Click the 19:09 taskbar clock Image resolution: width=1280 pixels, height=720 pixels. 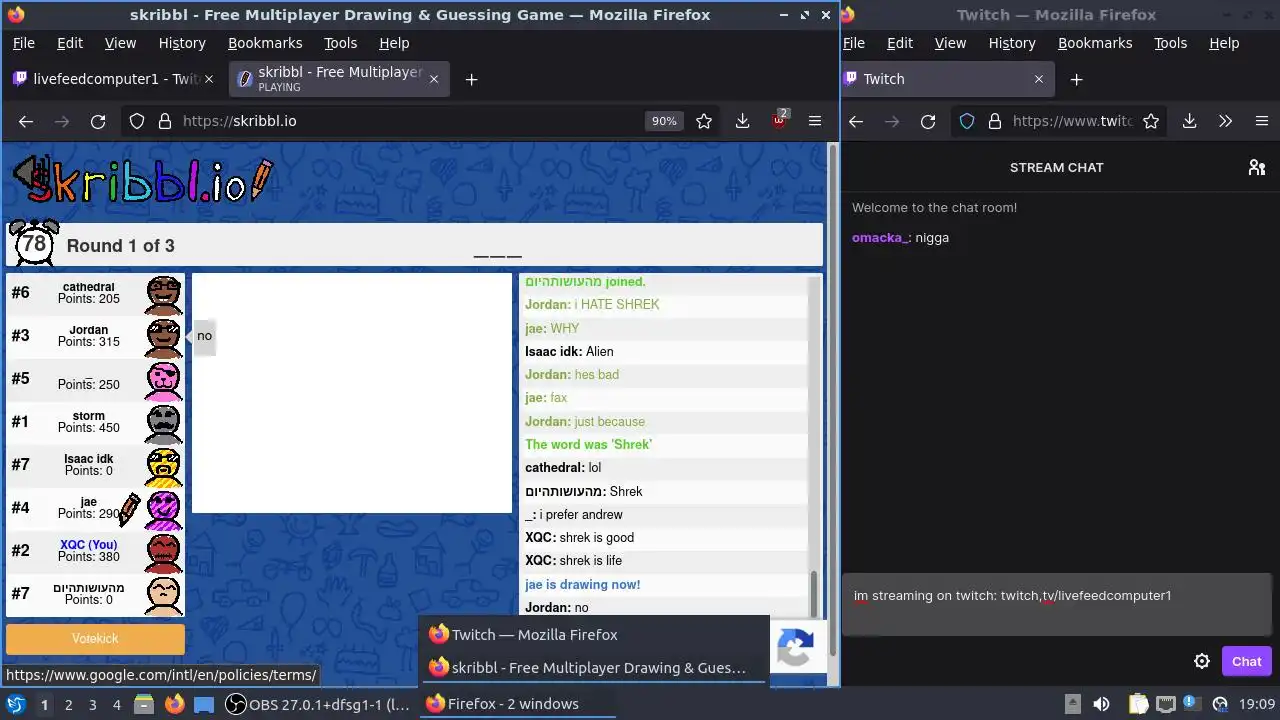[x=1257, y=704]
